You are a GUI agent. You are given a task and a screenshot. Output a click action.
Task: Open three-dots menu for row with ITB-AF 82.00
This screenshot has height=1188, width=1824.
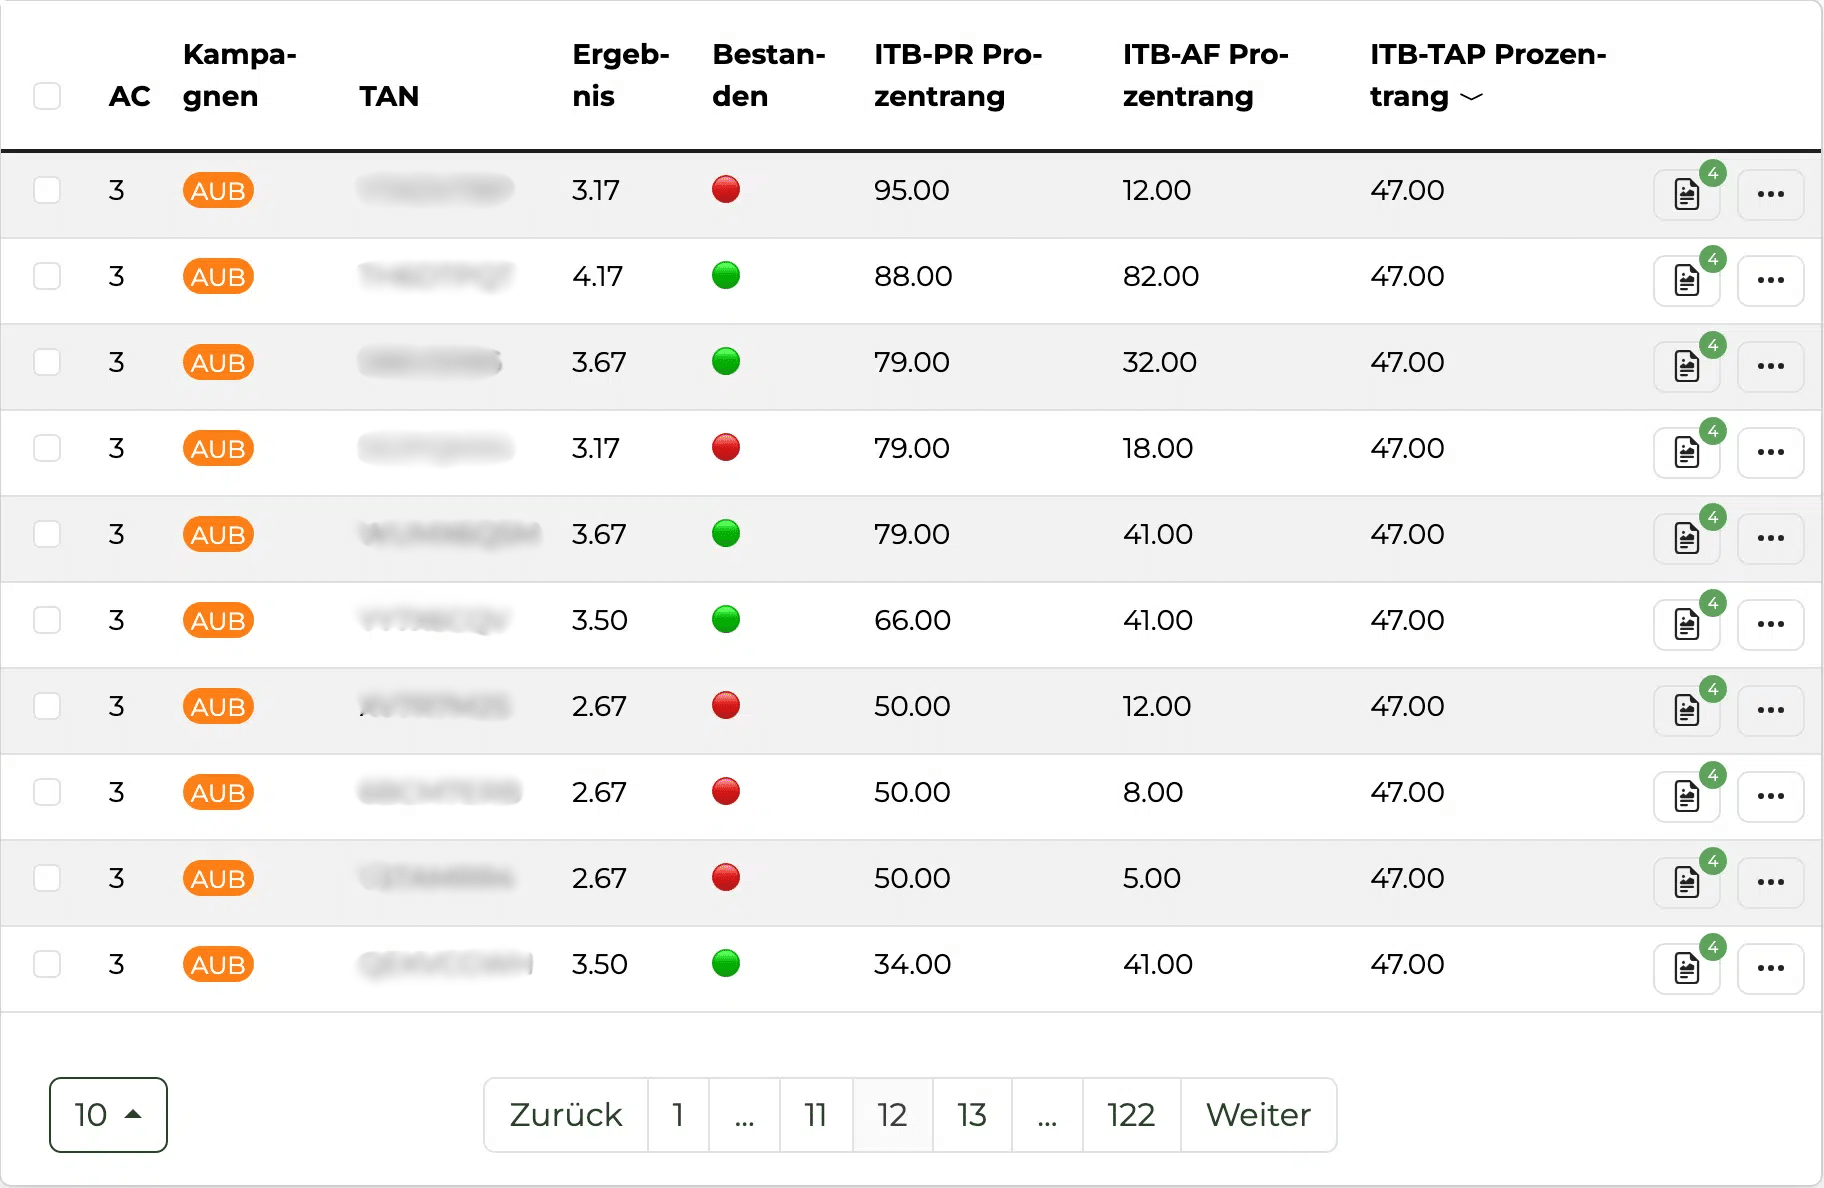1770,281
